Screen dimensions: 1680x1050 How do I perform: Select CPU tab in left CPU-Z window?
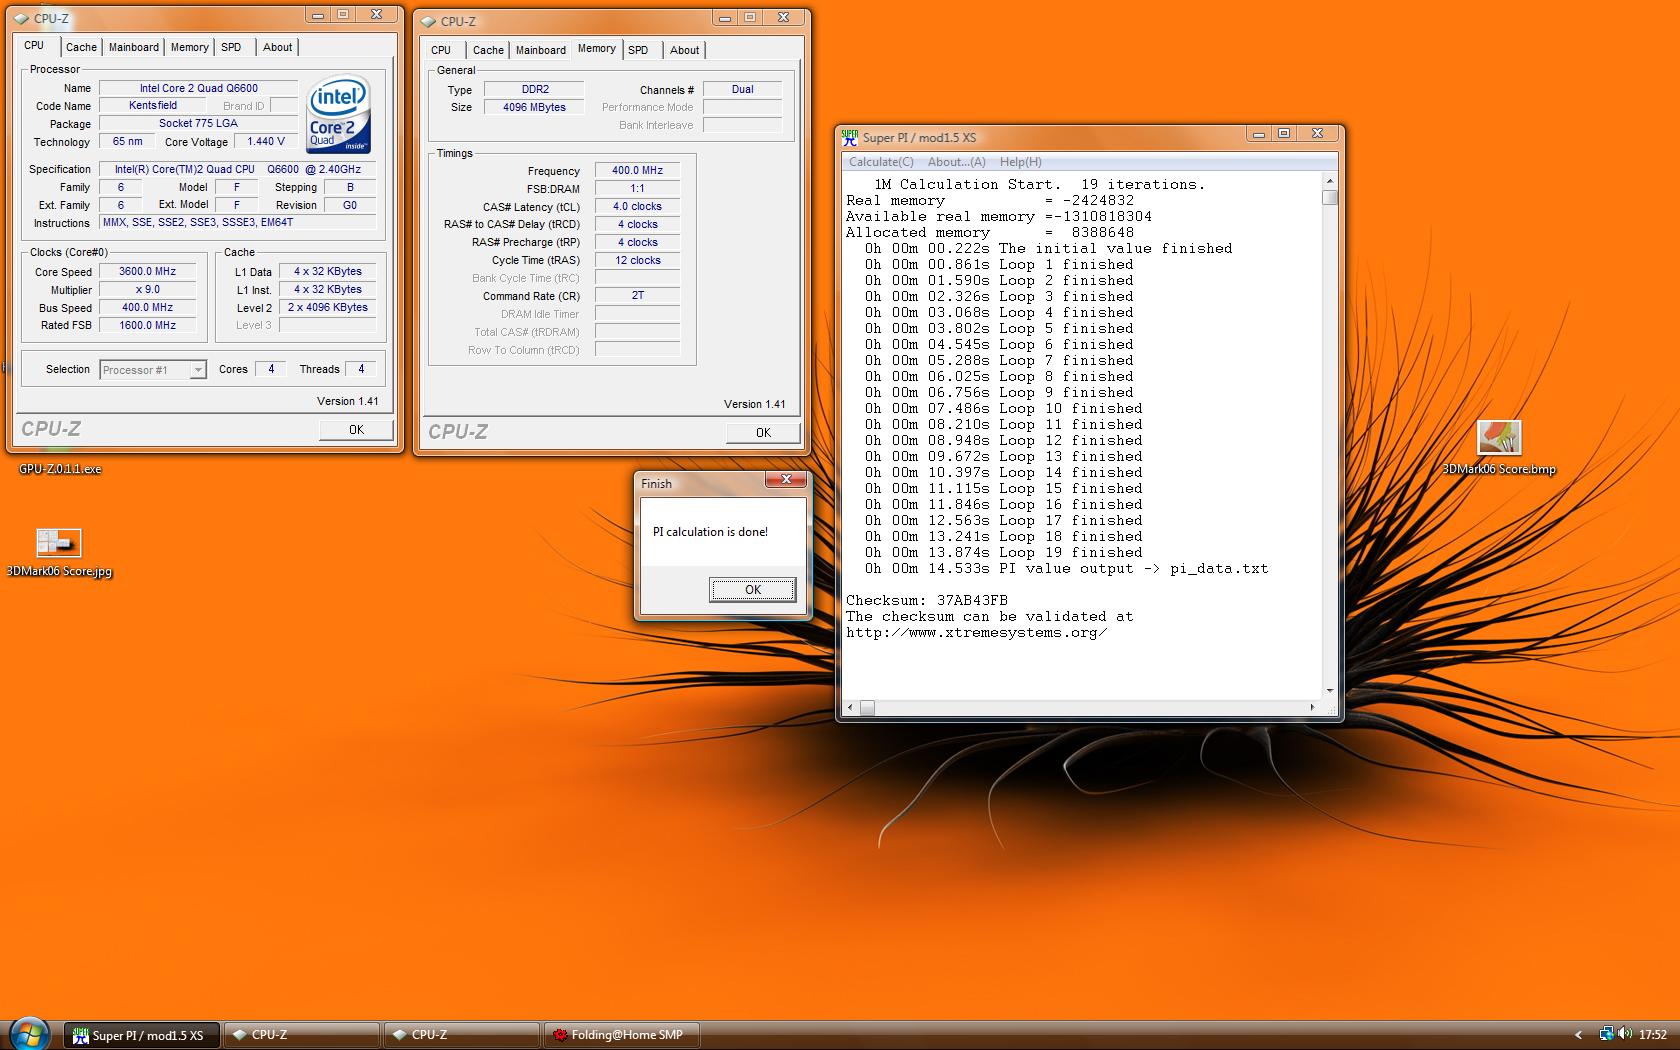click(34, 45)
